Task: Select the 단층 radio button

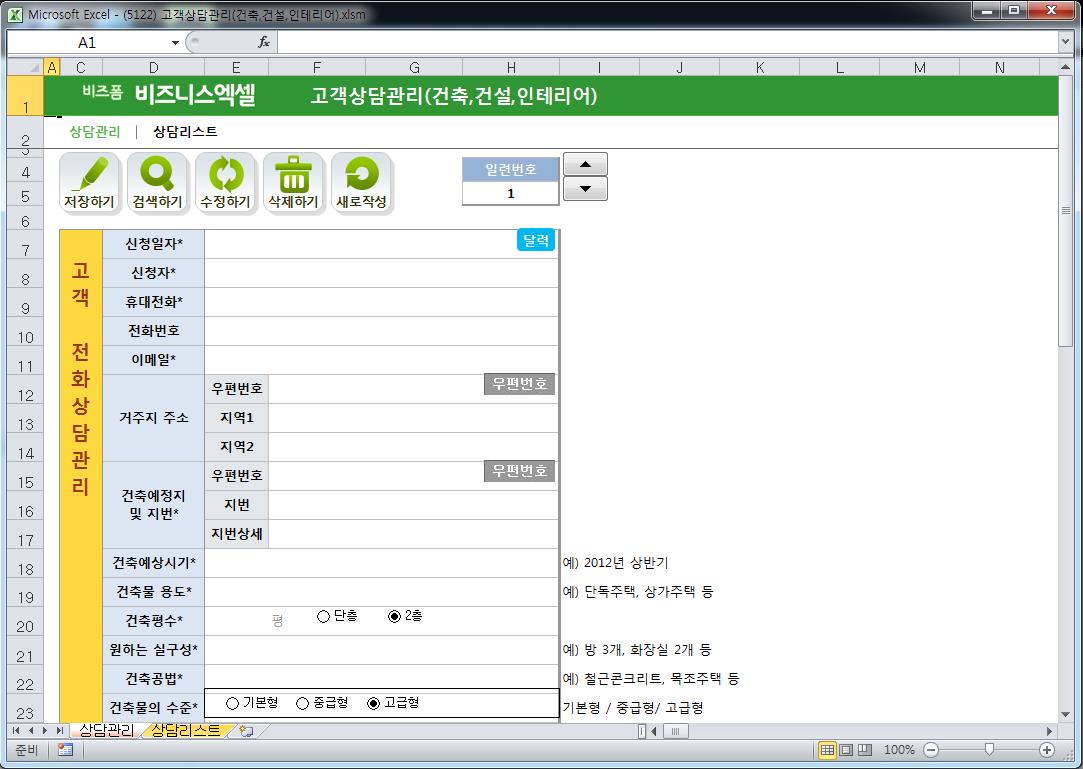Action: [x=323, y=617]
